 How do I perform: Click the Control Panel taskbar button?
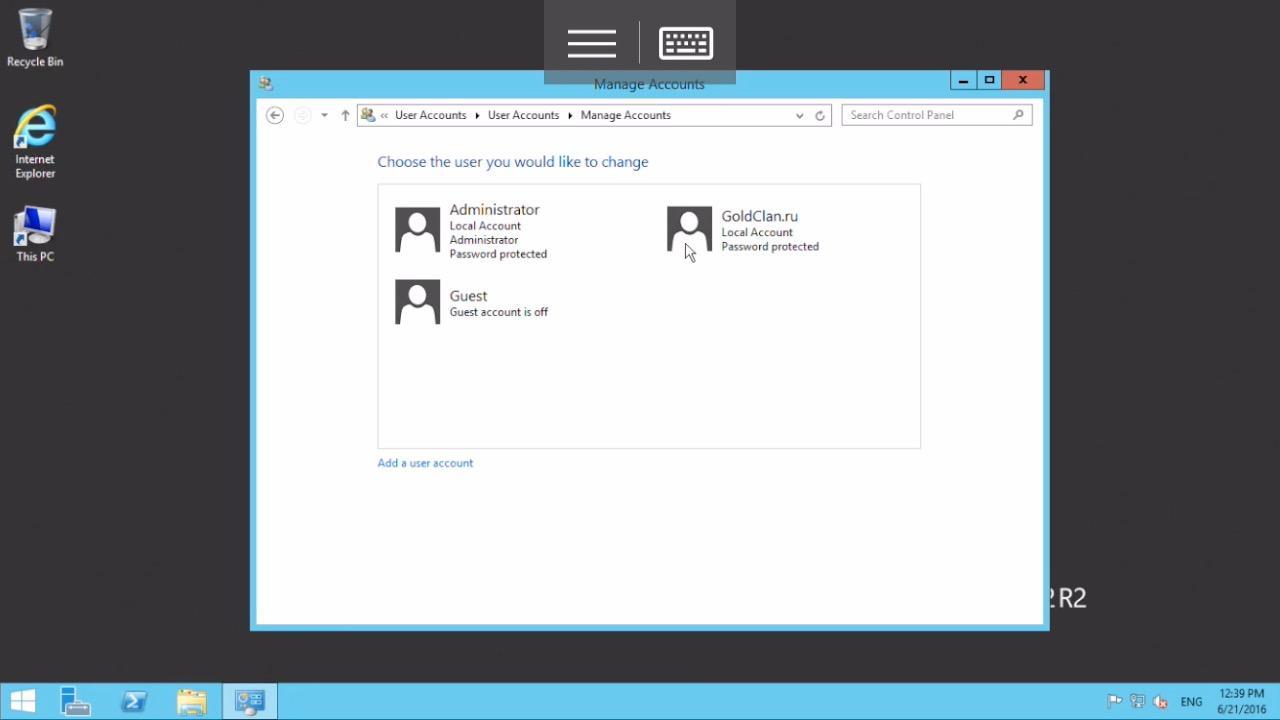249,701
